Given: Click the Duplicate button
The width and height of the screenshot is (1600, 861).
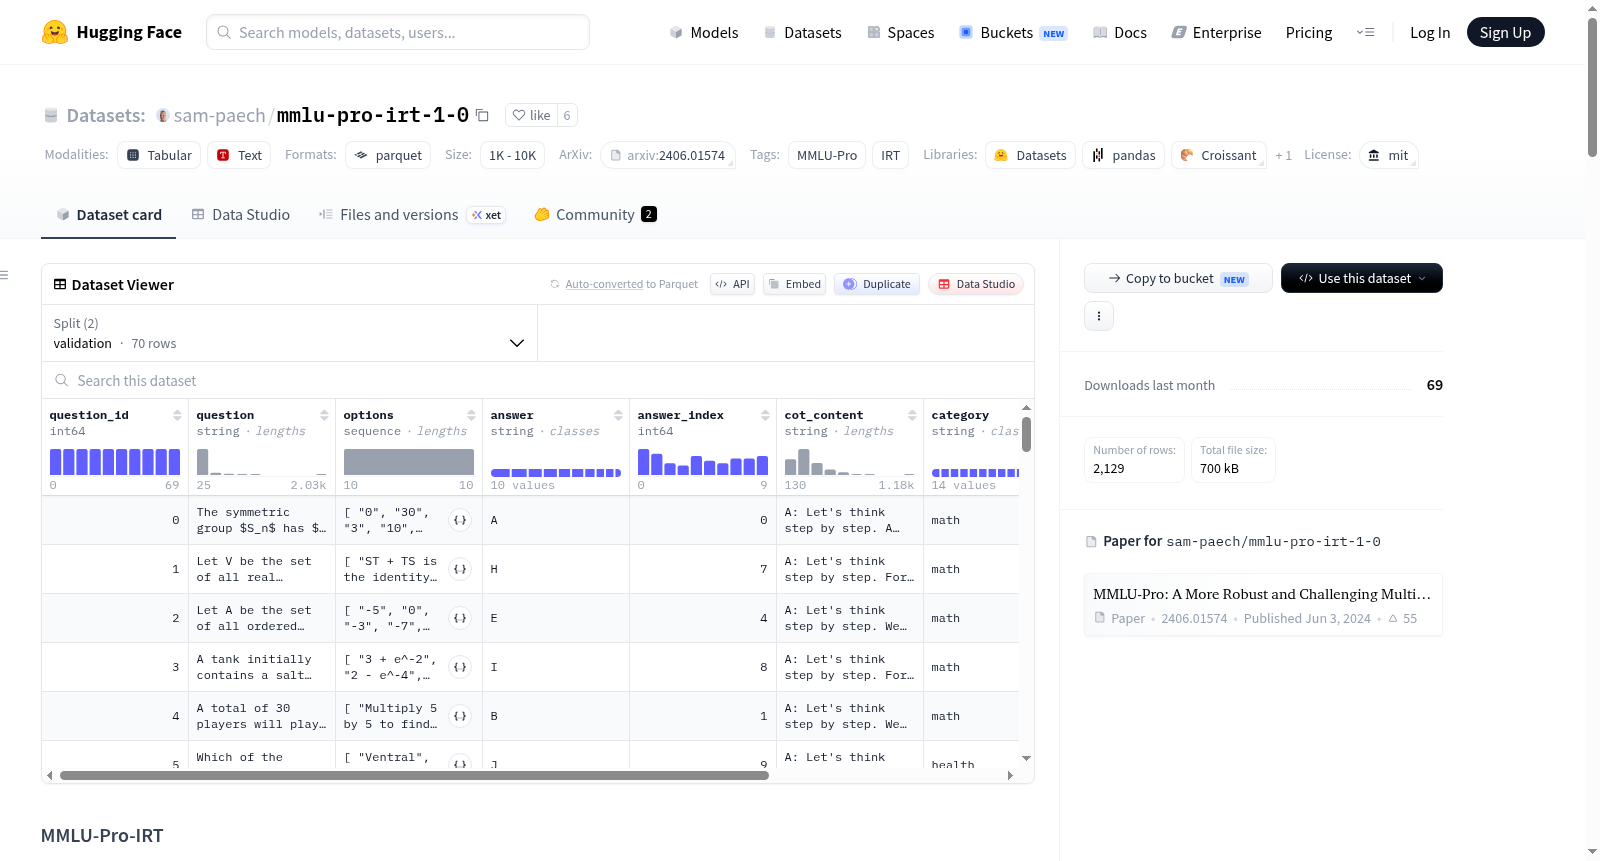Looking at the screenshot, I should tap(877, 284).
